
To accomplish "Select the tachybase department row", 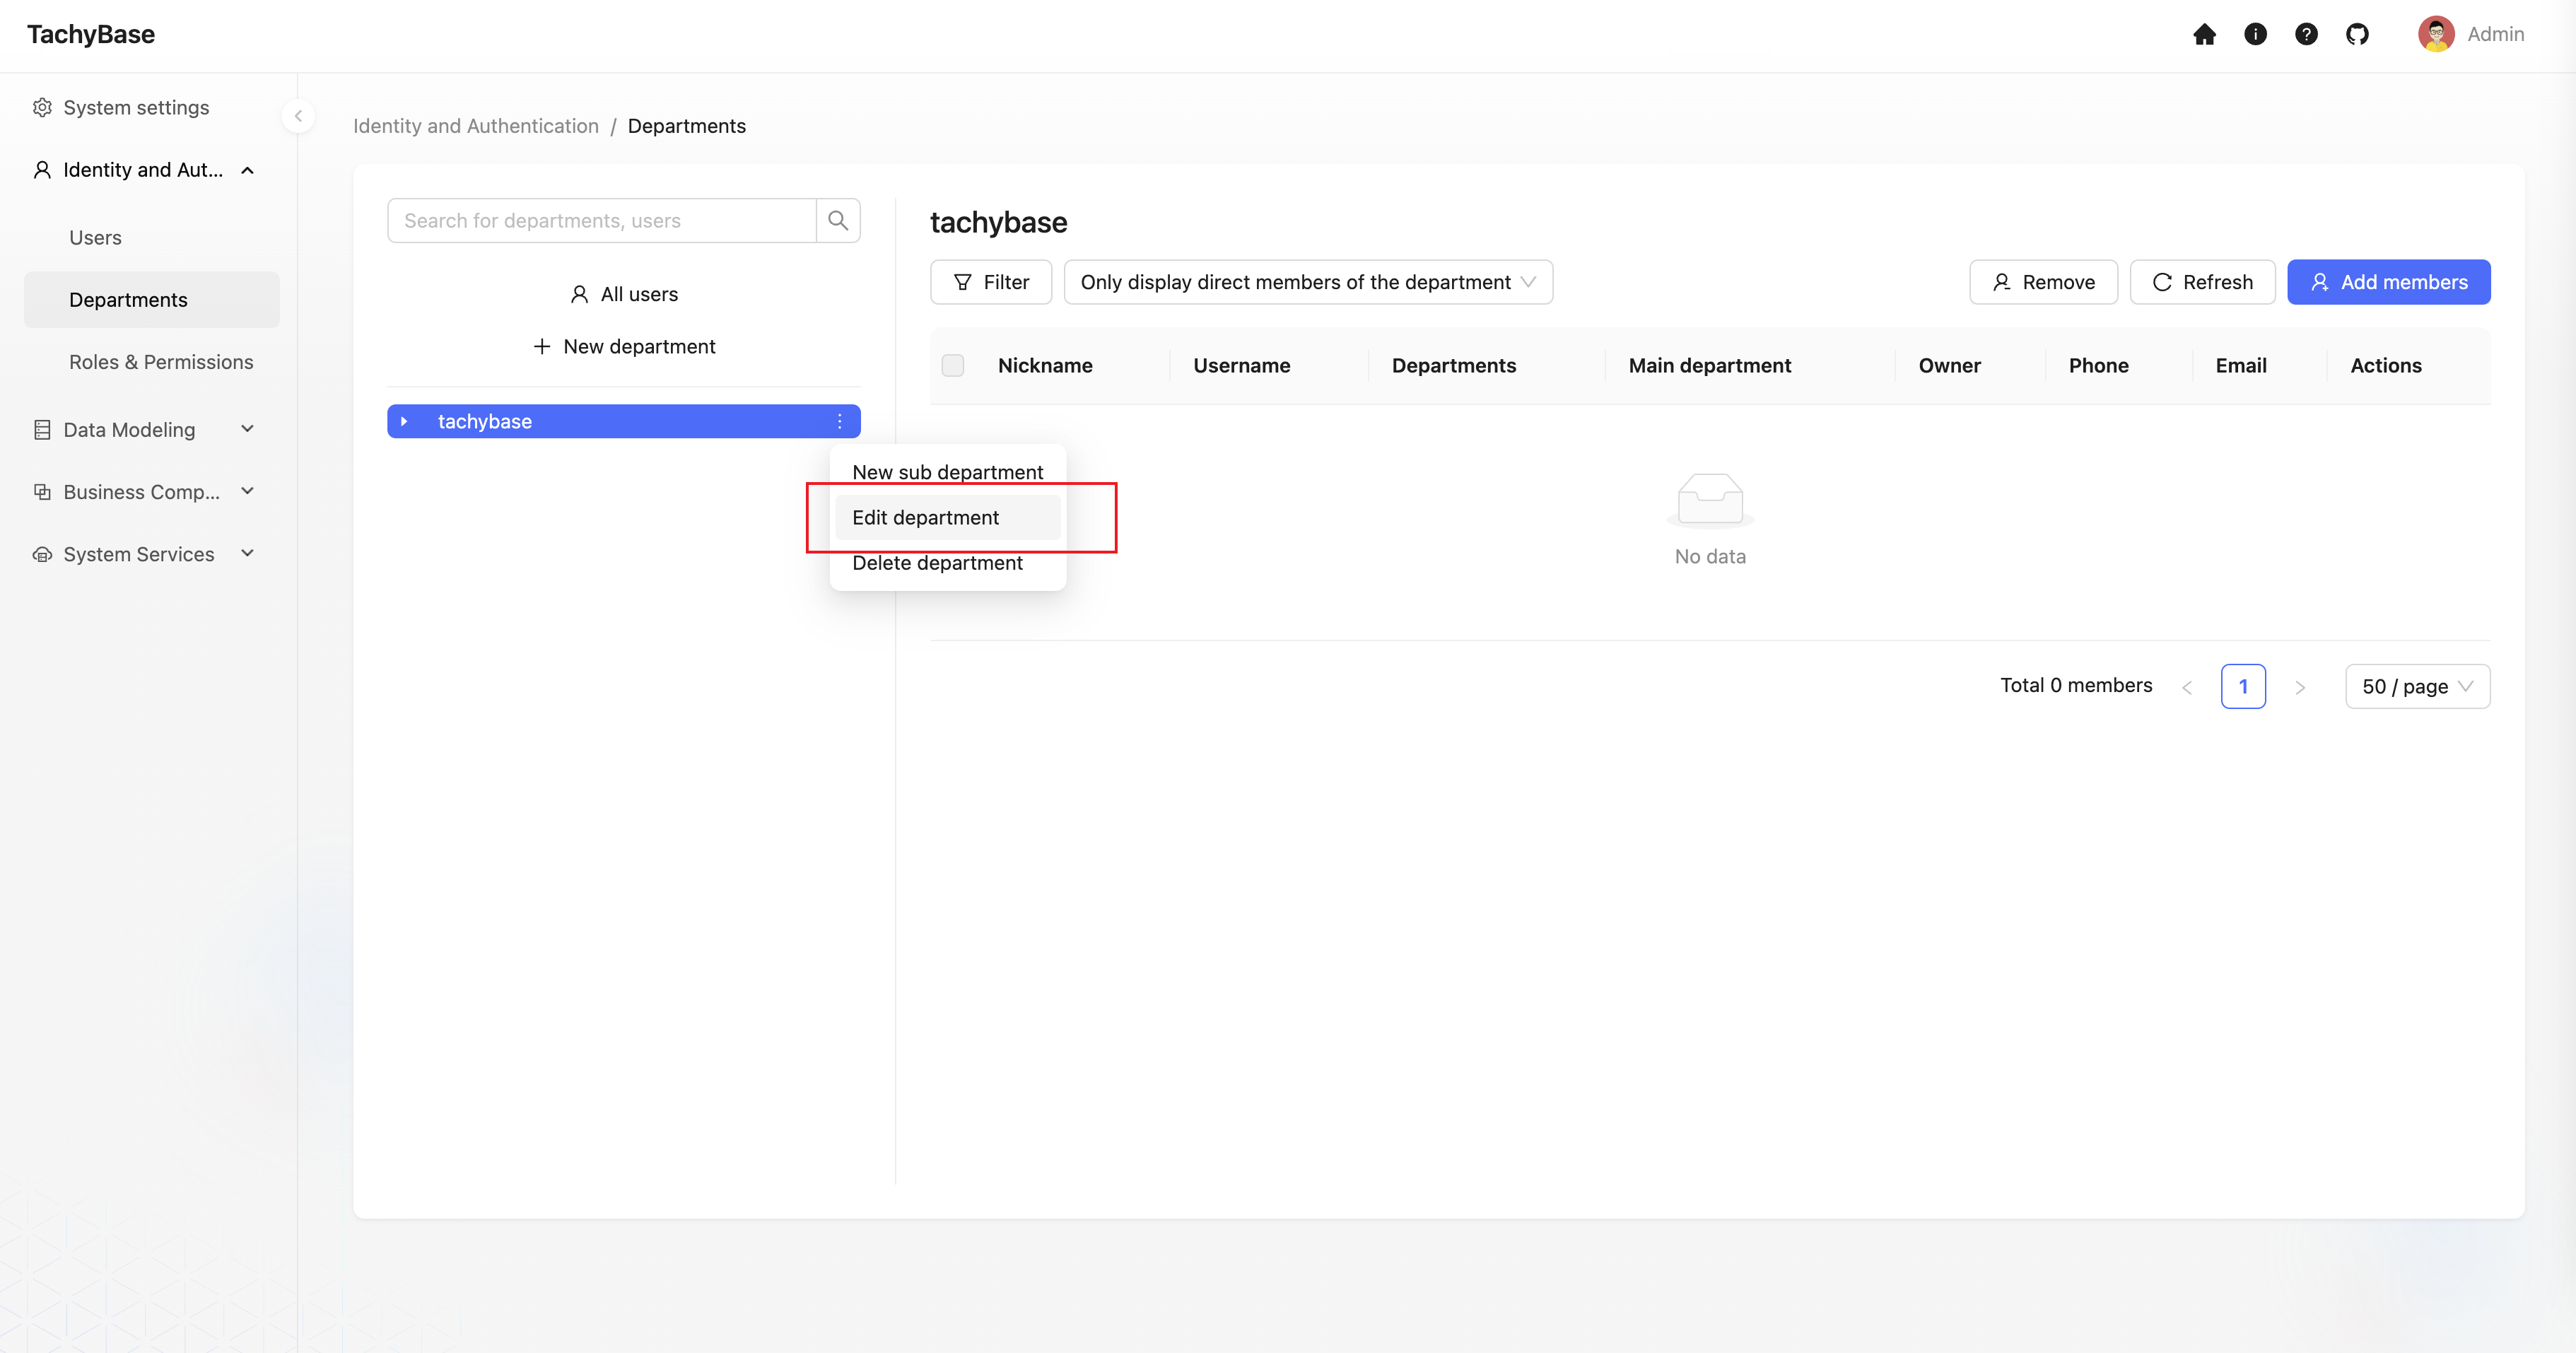I will [624, 421].
